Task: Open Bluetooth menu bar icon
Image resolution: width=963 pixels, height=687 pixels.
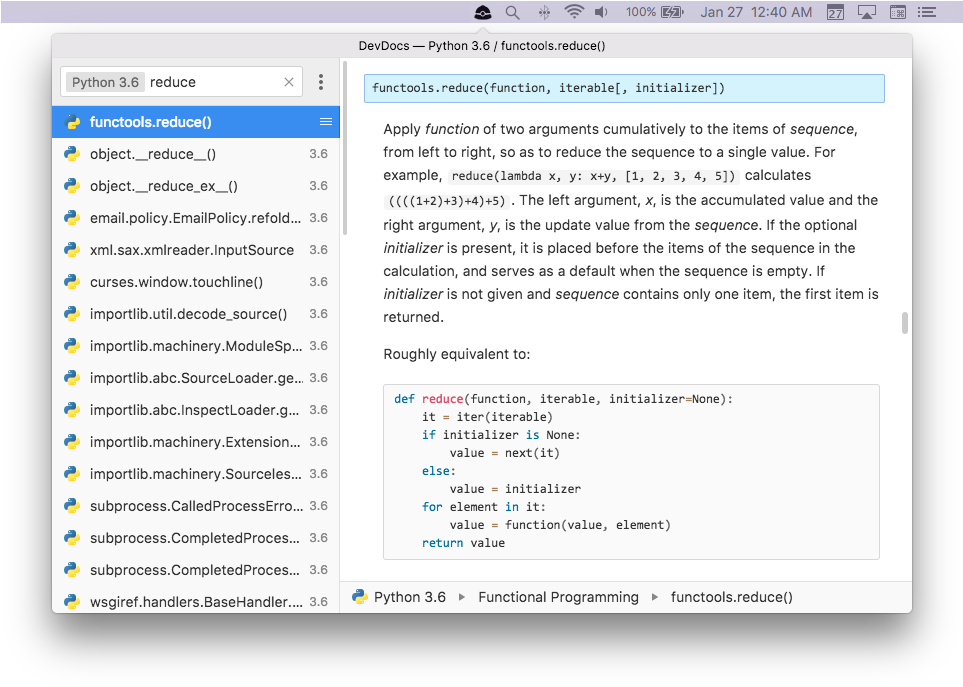Action: coord(544,12)
